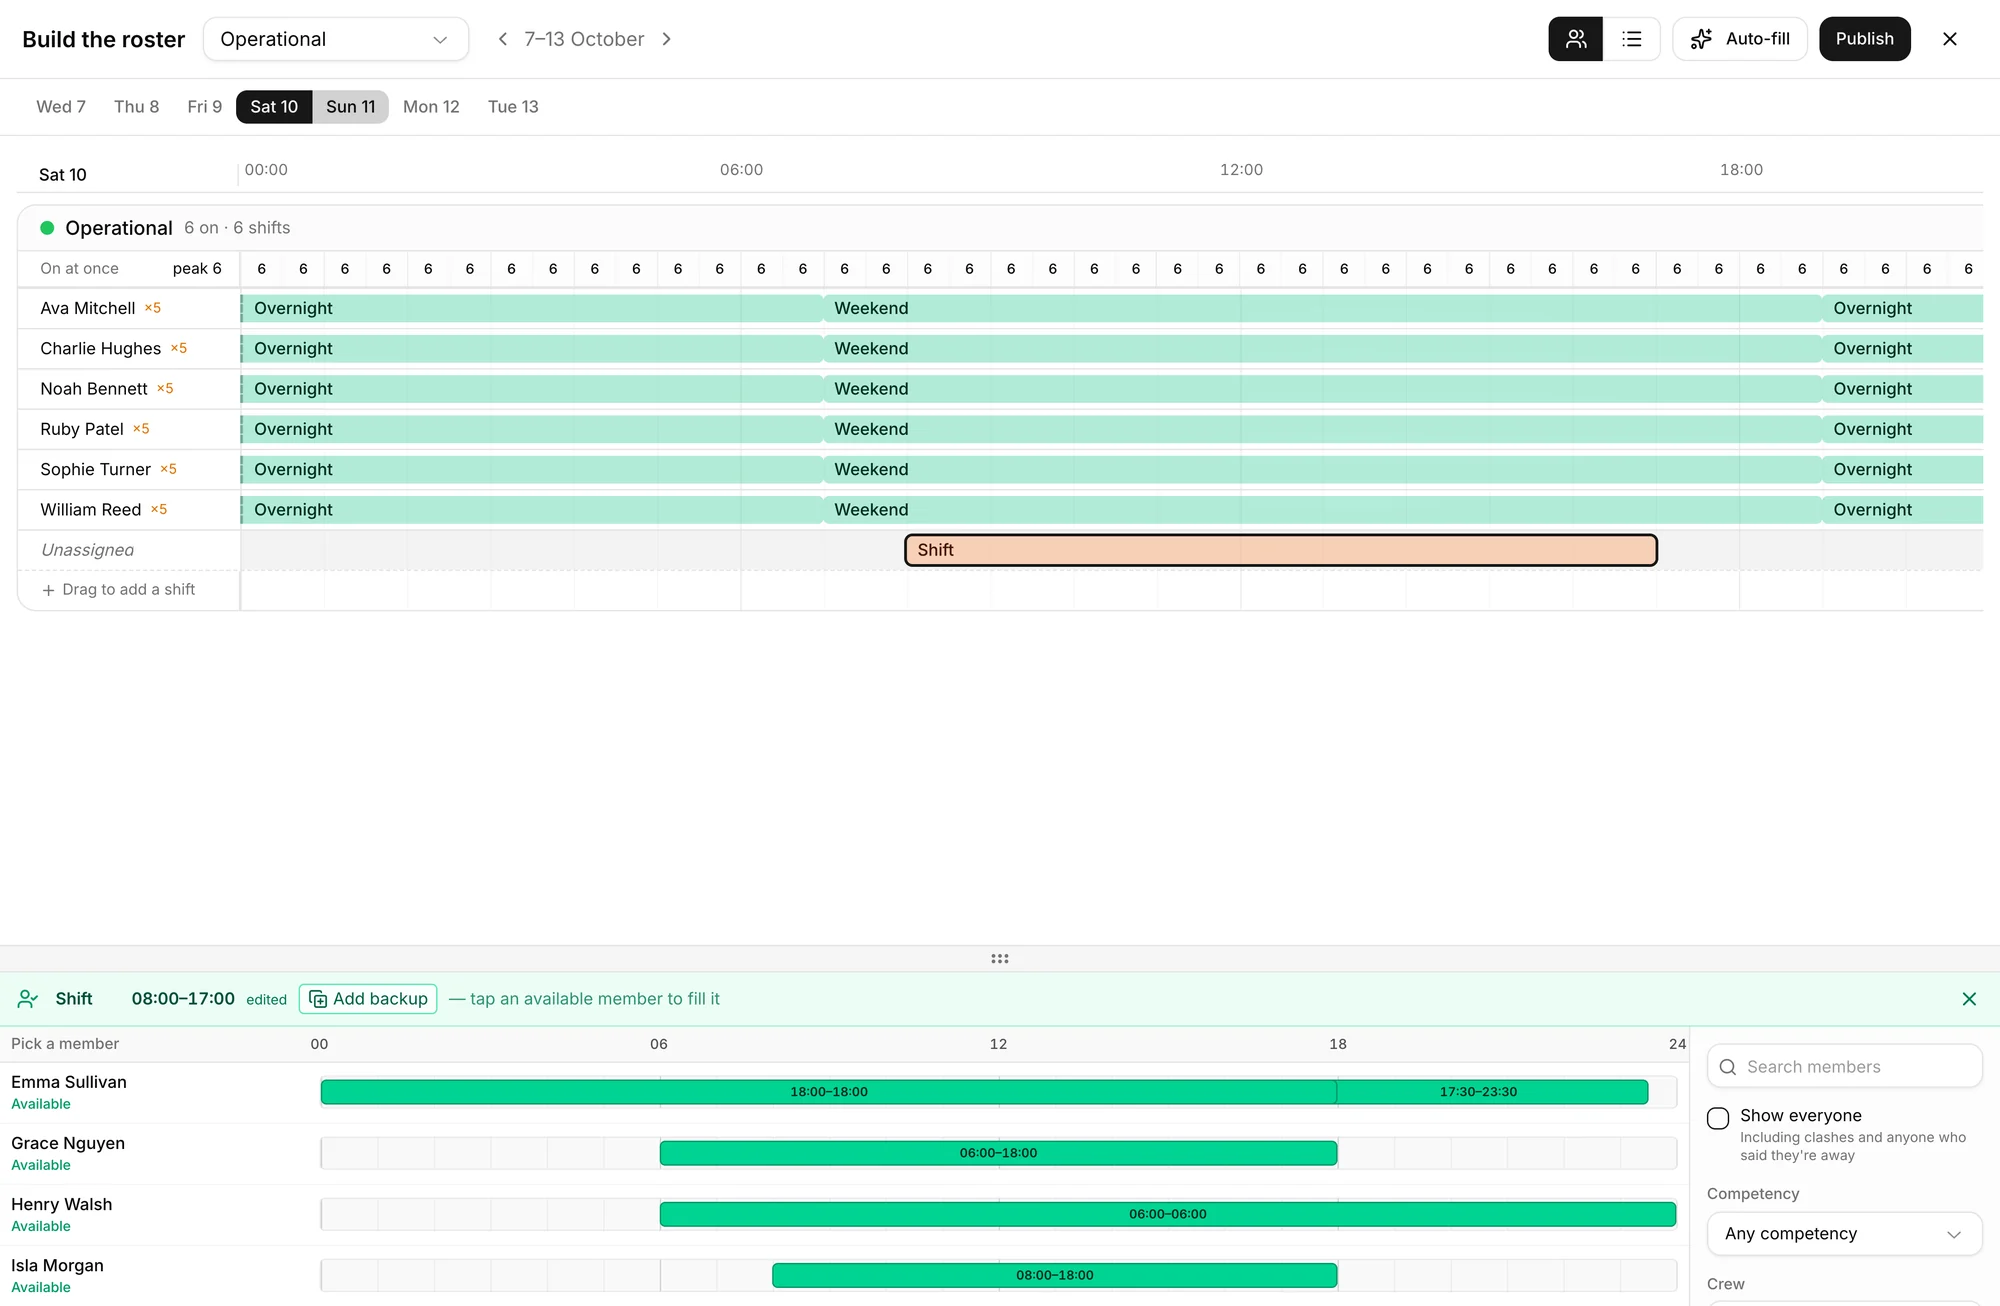
Task: Publish the roster
Action: click(1864, 39)
